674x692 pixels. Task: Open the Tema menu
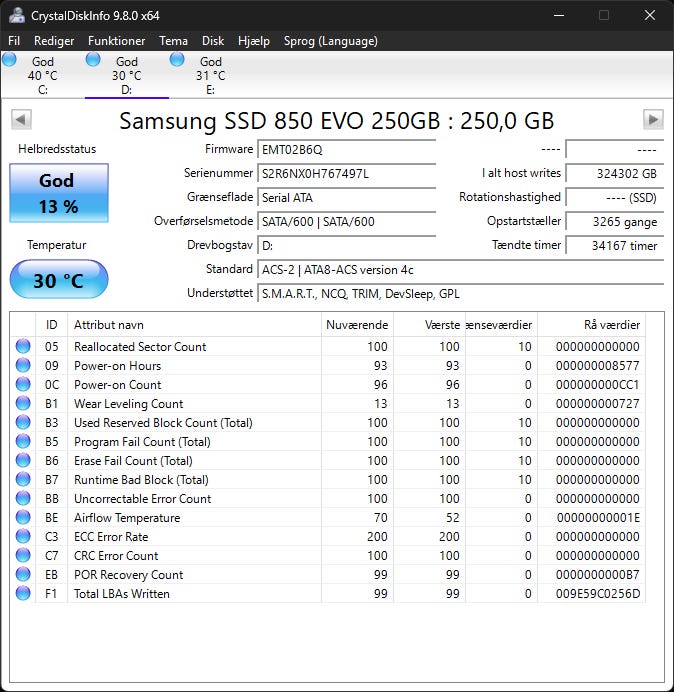(x=173, y=41)
